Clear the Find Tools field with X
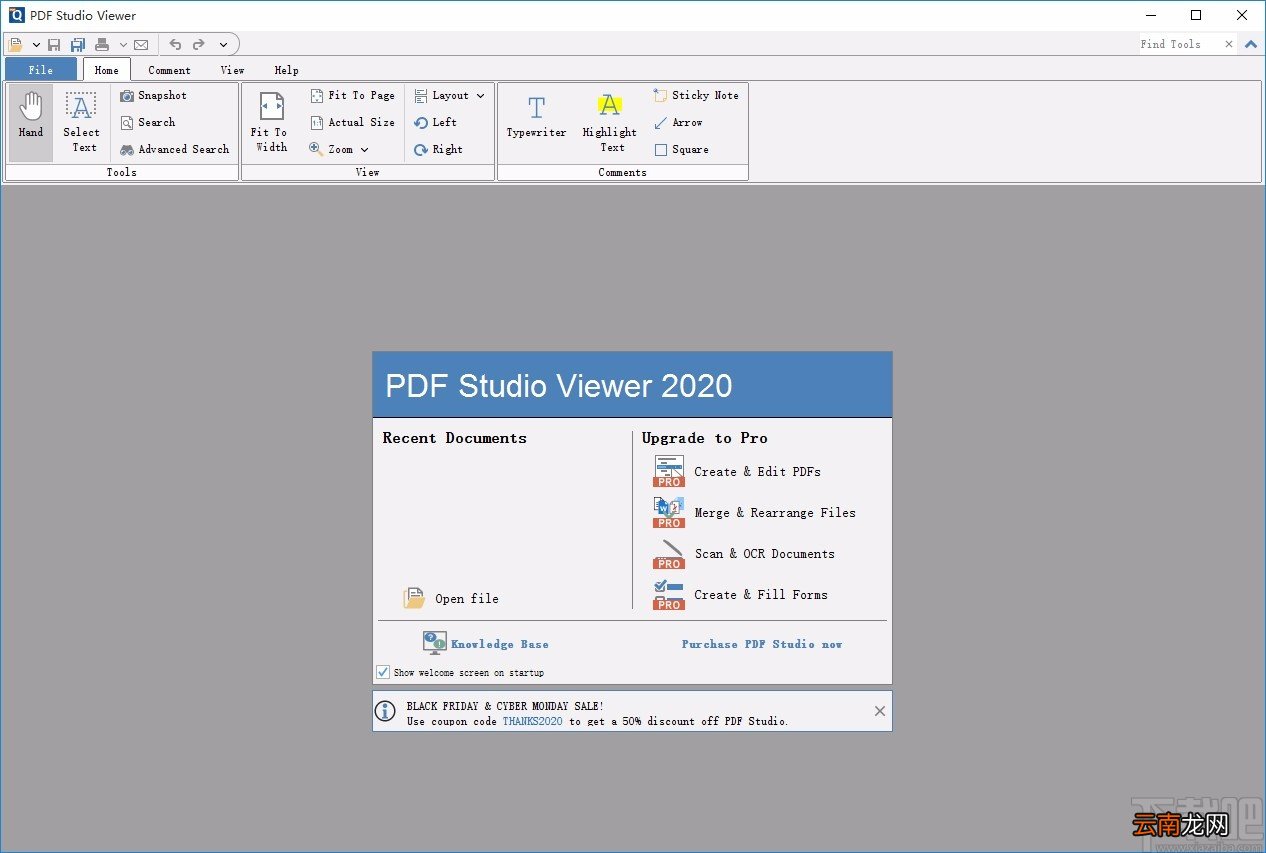The image size is (1266, 853). (x=1229, y=44)
